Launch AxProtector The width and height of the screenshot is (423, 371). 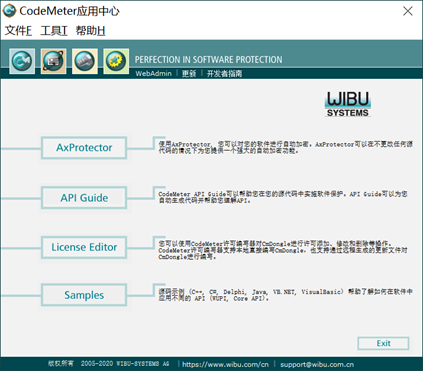tap(84, 148)
